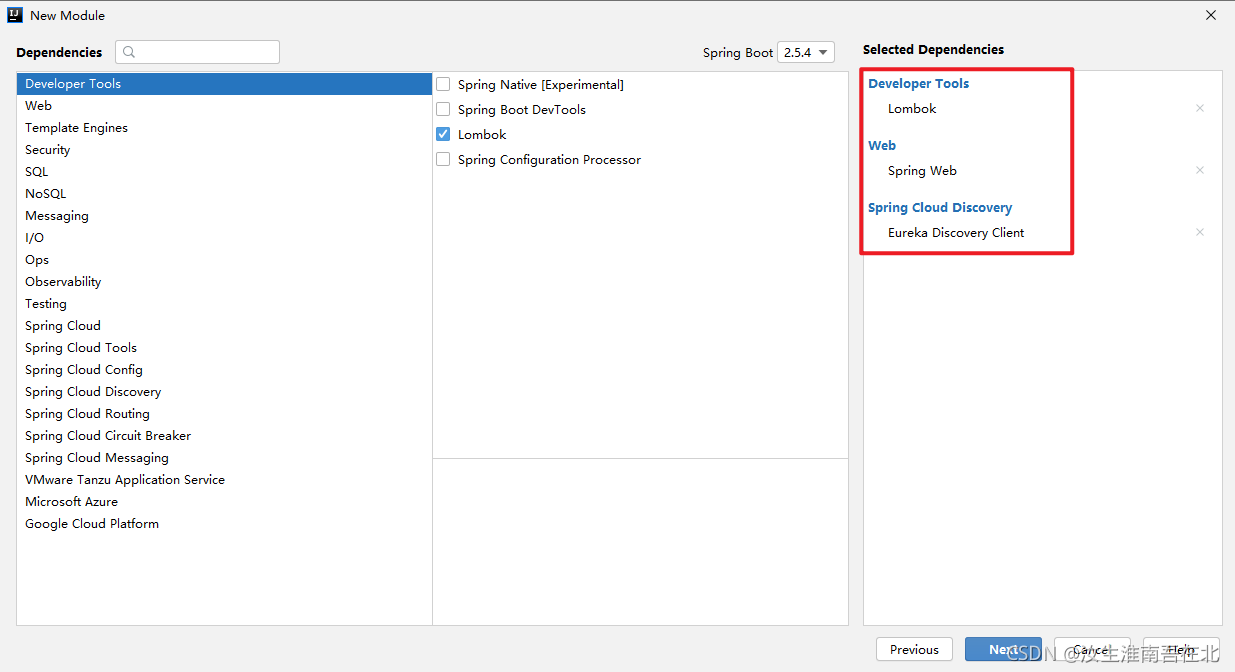Viewport: 1235px width, 672px height.
Task: Open the Spring Boot version dropdown
Action: pos(806,52)
